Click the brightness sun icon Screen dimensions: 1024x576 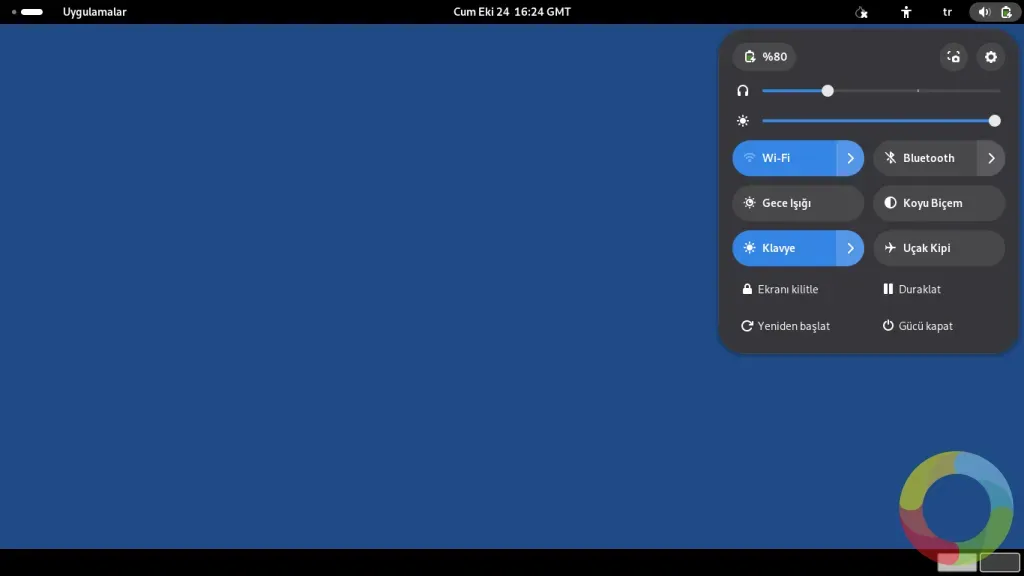[x=743, y=121]
